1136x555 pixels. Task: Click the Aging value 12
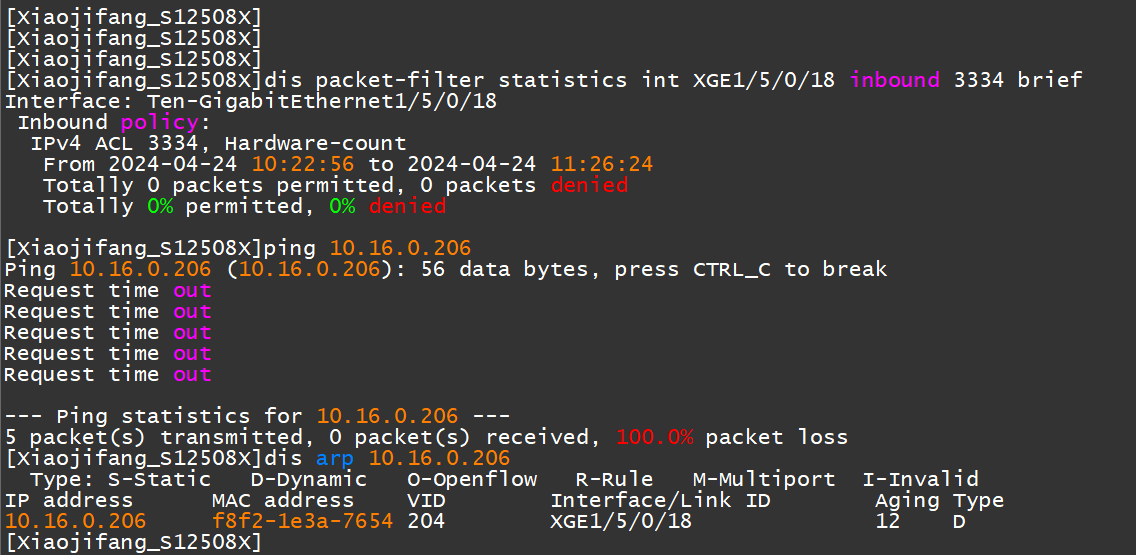point(887,521)
